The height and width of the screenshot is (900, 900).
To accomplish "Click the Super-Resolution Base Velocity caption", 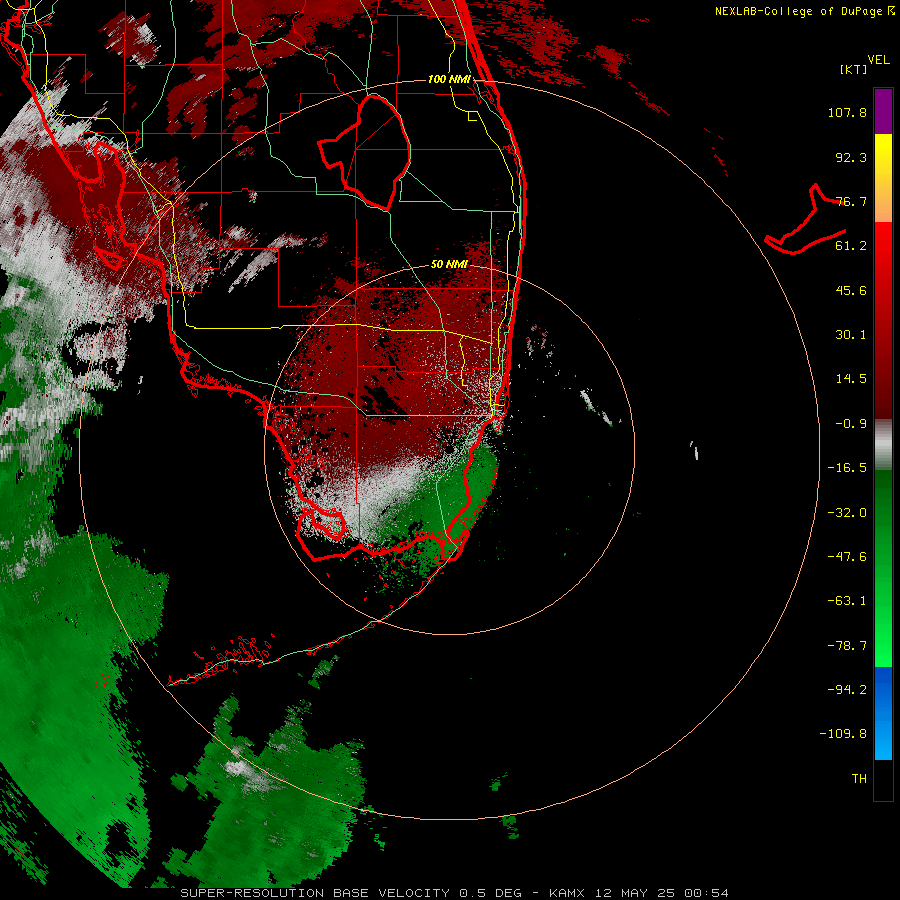I will click(x=351, y=893).
